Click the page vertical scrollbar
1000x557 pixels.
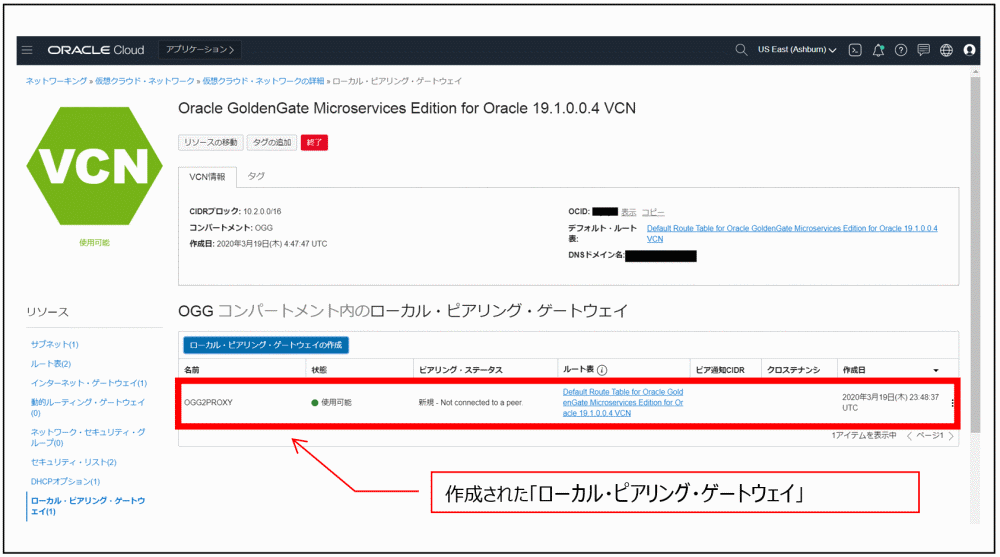(975, 254)
